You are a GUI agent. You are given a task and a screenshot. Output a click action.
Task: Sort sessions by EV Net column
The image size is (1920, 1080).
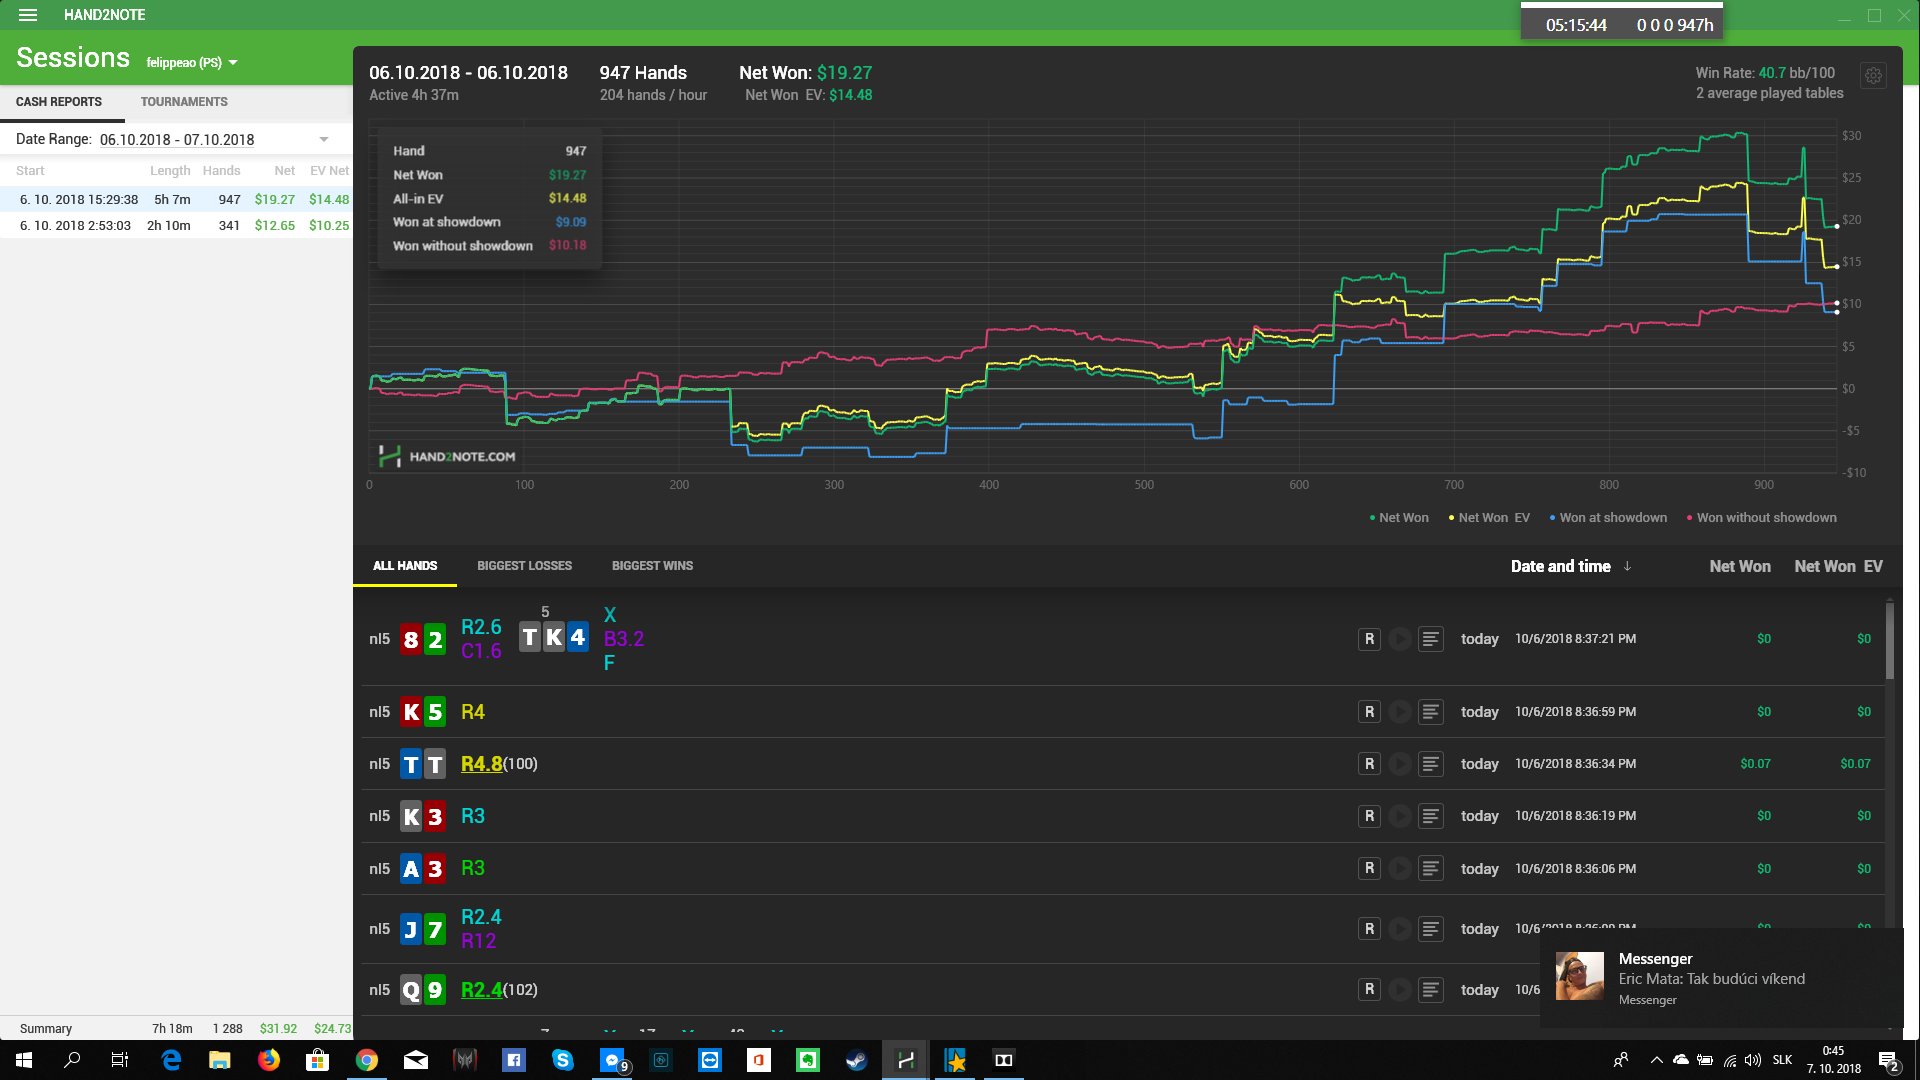329,171
